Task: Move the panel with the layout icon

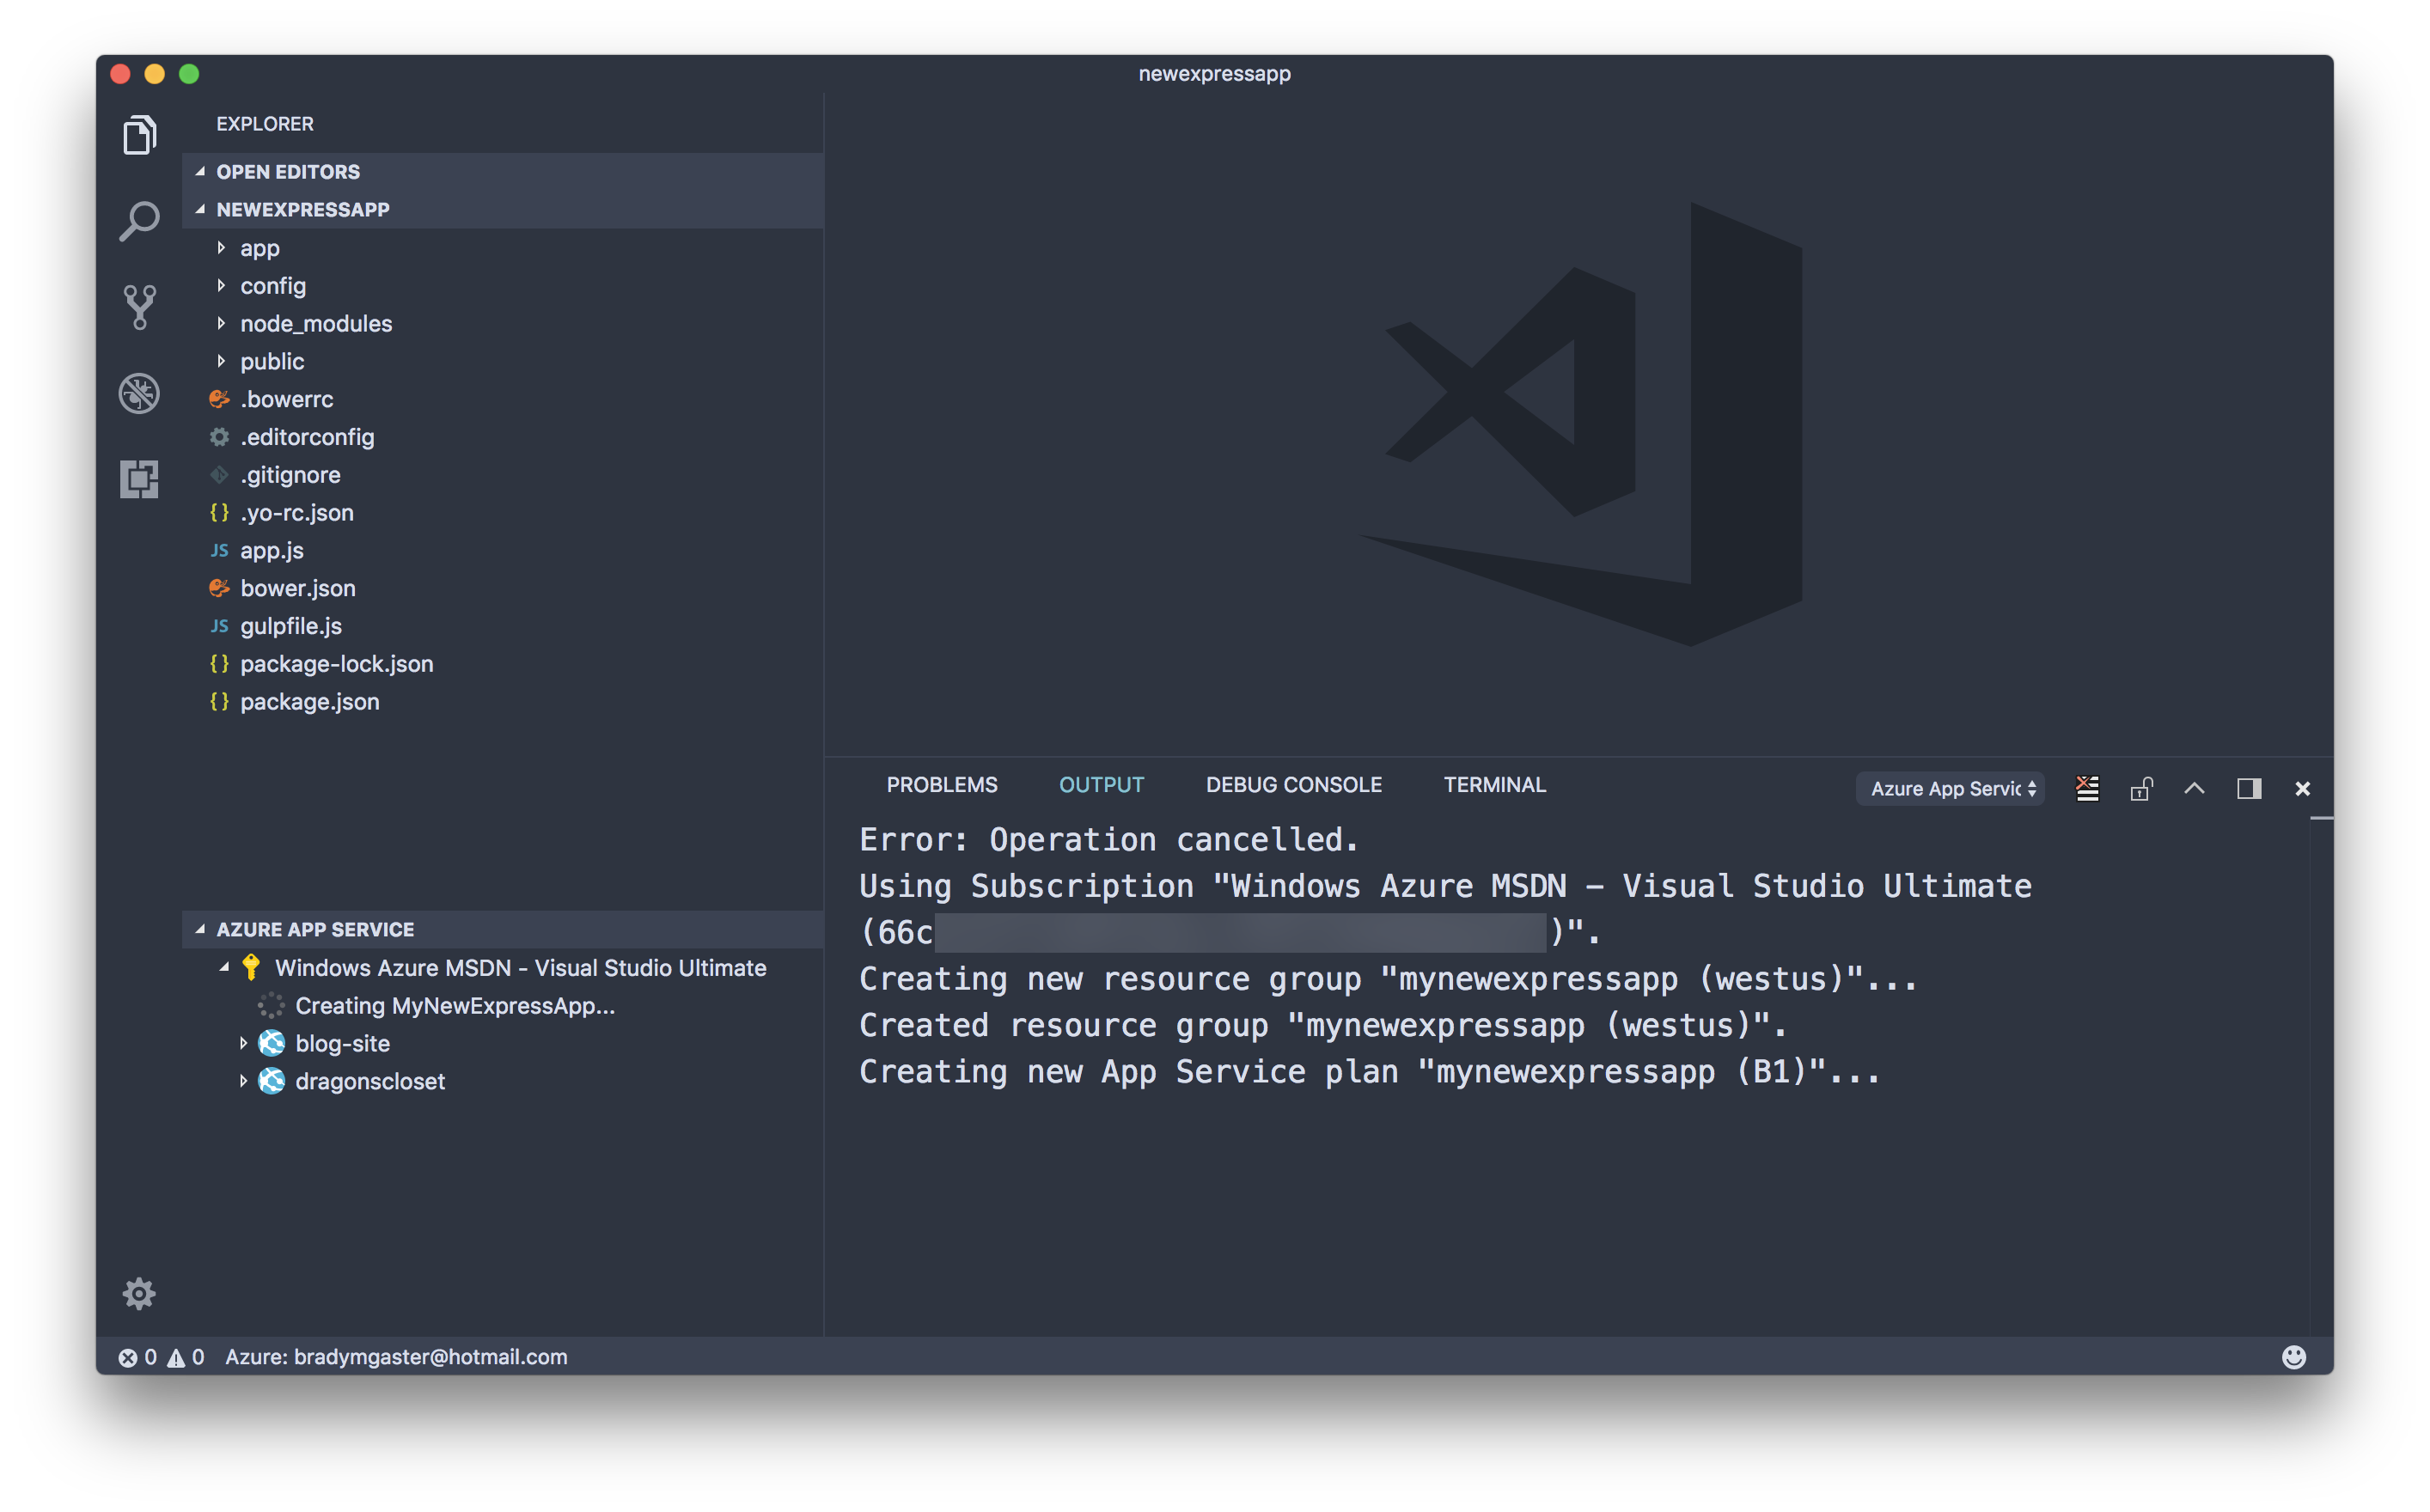Action: (2249, 789)
